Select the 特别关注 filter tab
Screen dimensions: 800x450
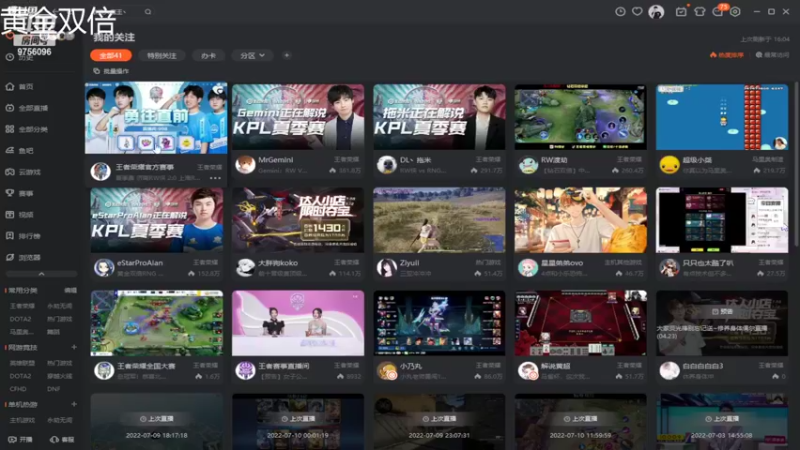coord(162,55)
